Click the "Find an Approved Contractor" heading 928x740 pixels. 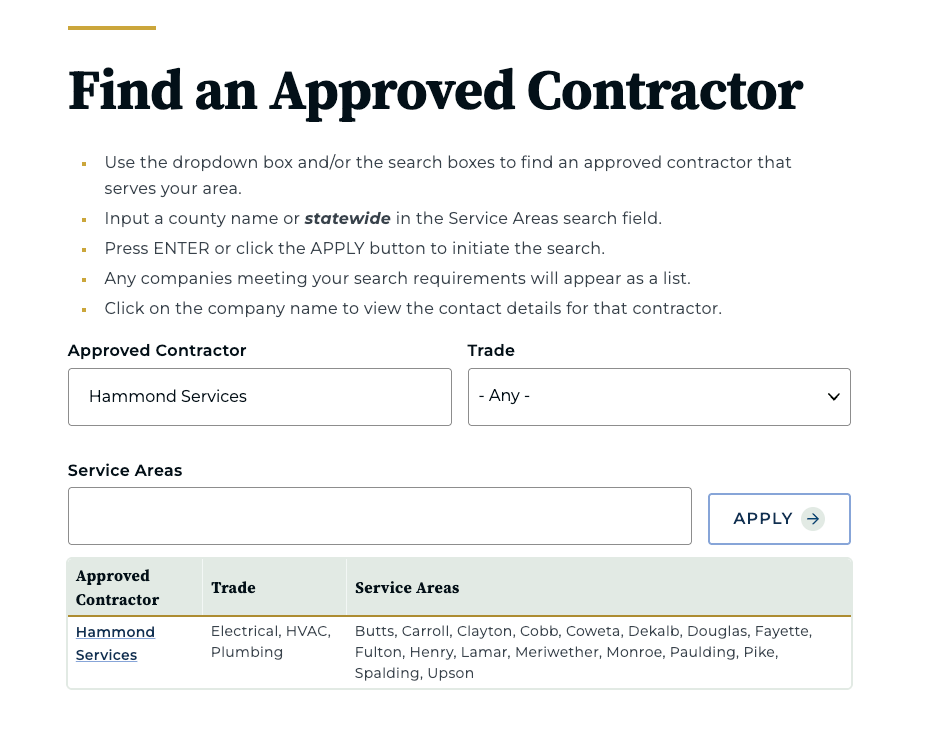[435, 91]
